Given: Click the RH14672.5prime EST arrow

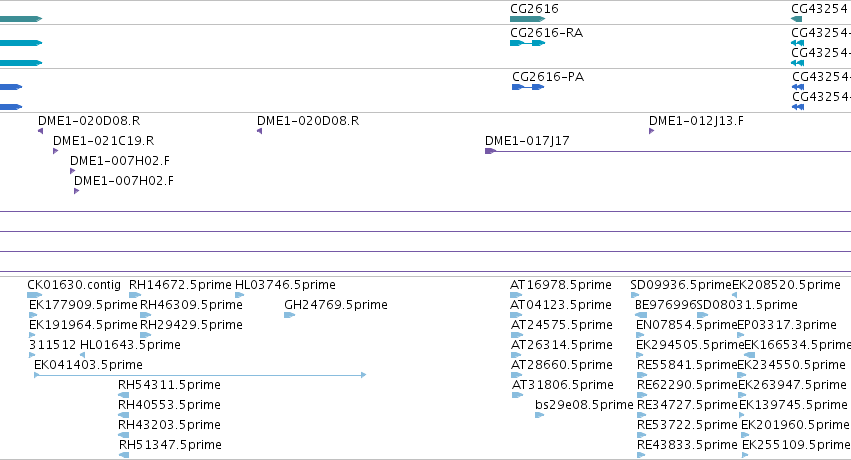Looking at the screenshot, I should [x=135, y=295].
